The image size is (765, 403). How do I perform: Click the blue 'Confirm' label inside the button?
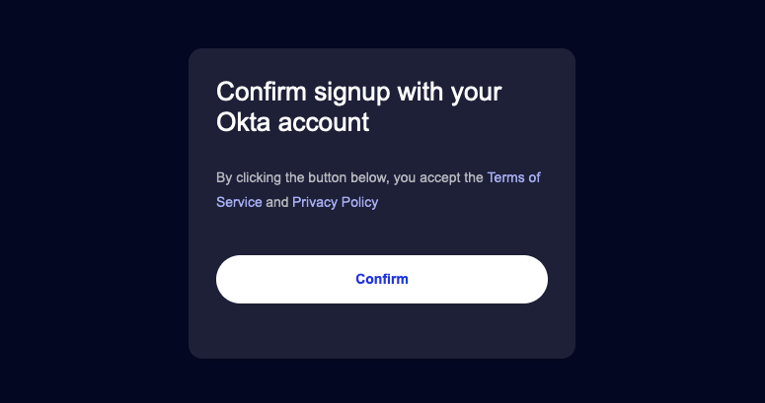(x=382, y=279)
